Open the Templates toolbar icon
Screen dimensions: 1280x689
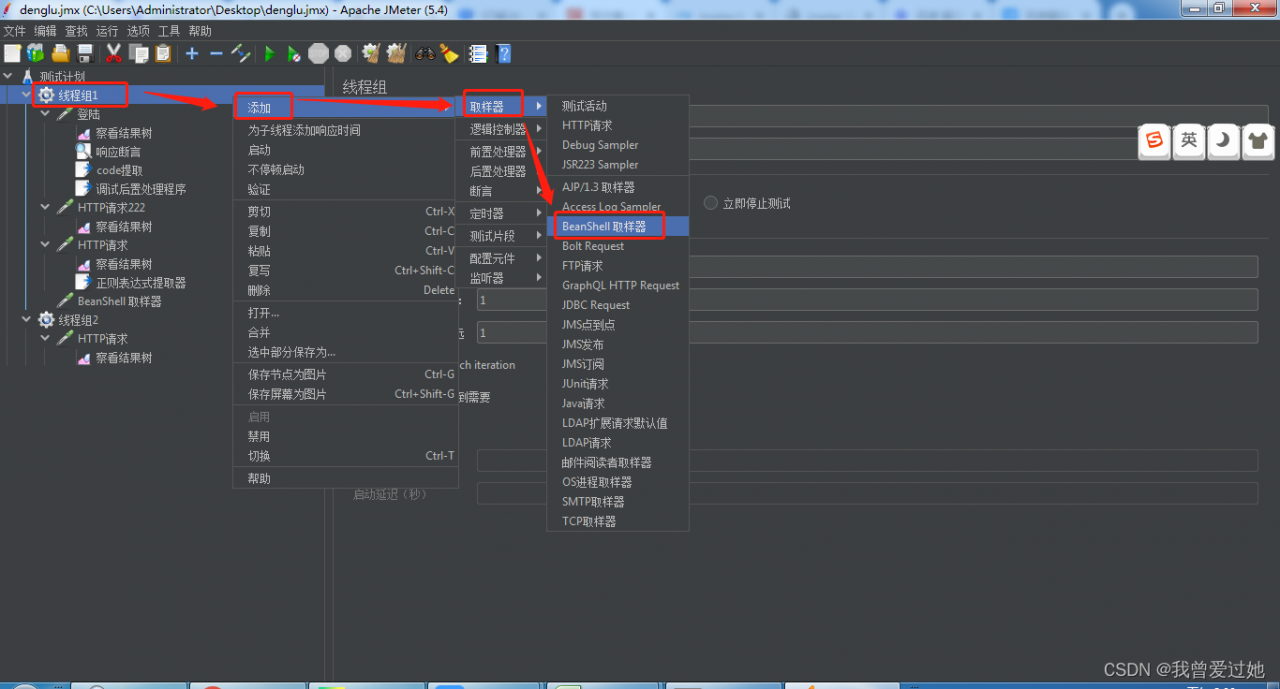pyautogui.click(x=36, y=53)
